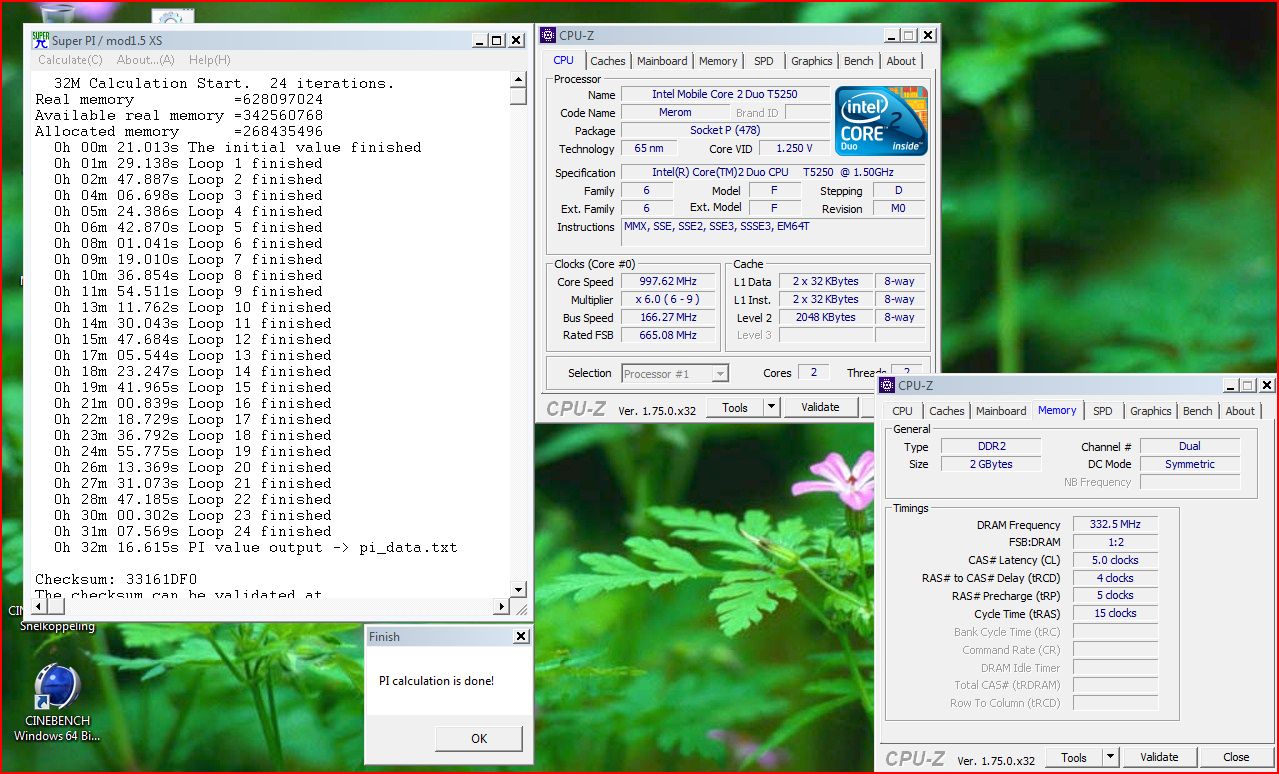Open the gear desktop icon at the top of the screen

click(172, 17)
